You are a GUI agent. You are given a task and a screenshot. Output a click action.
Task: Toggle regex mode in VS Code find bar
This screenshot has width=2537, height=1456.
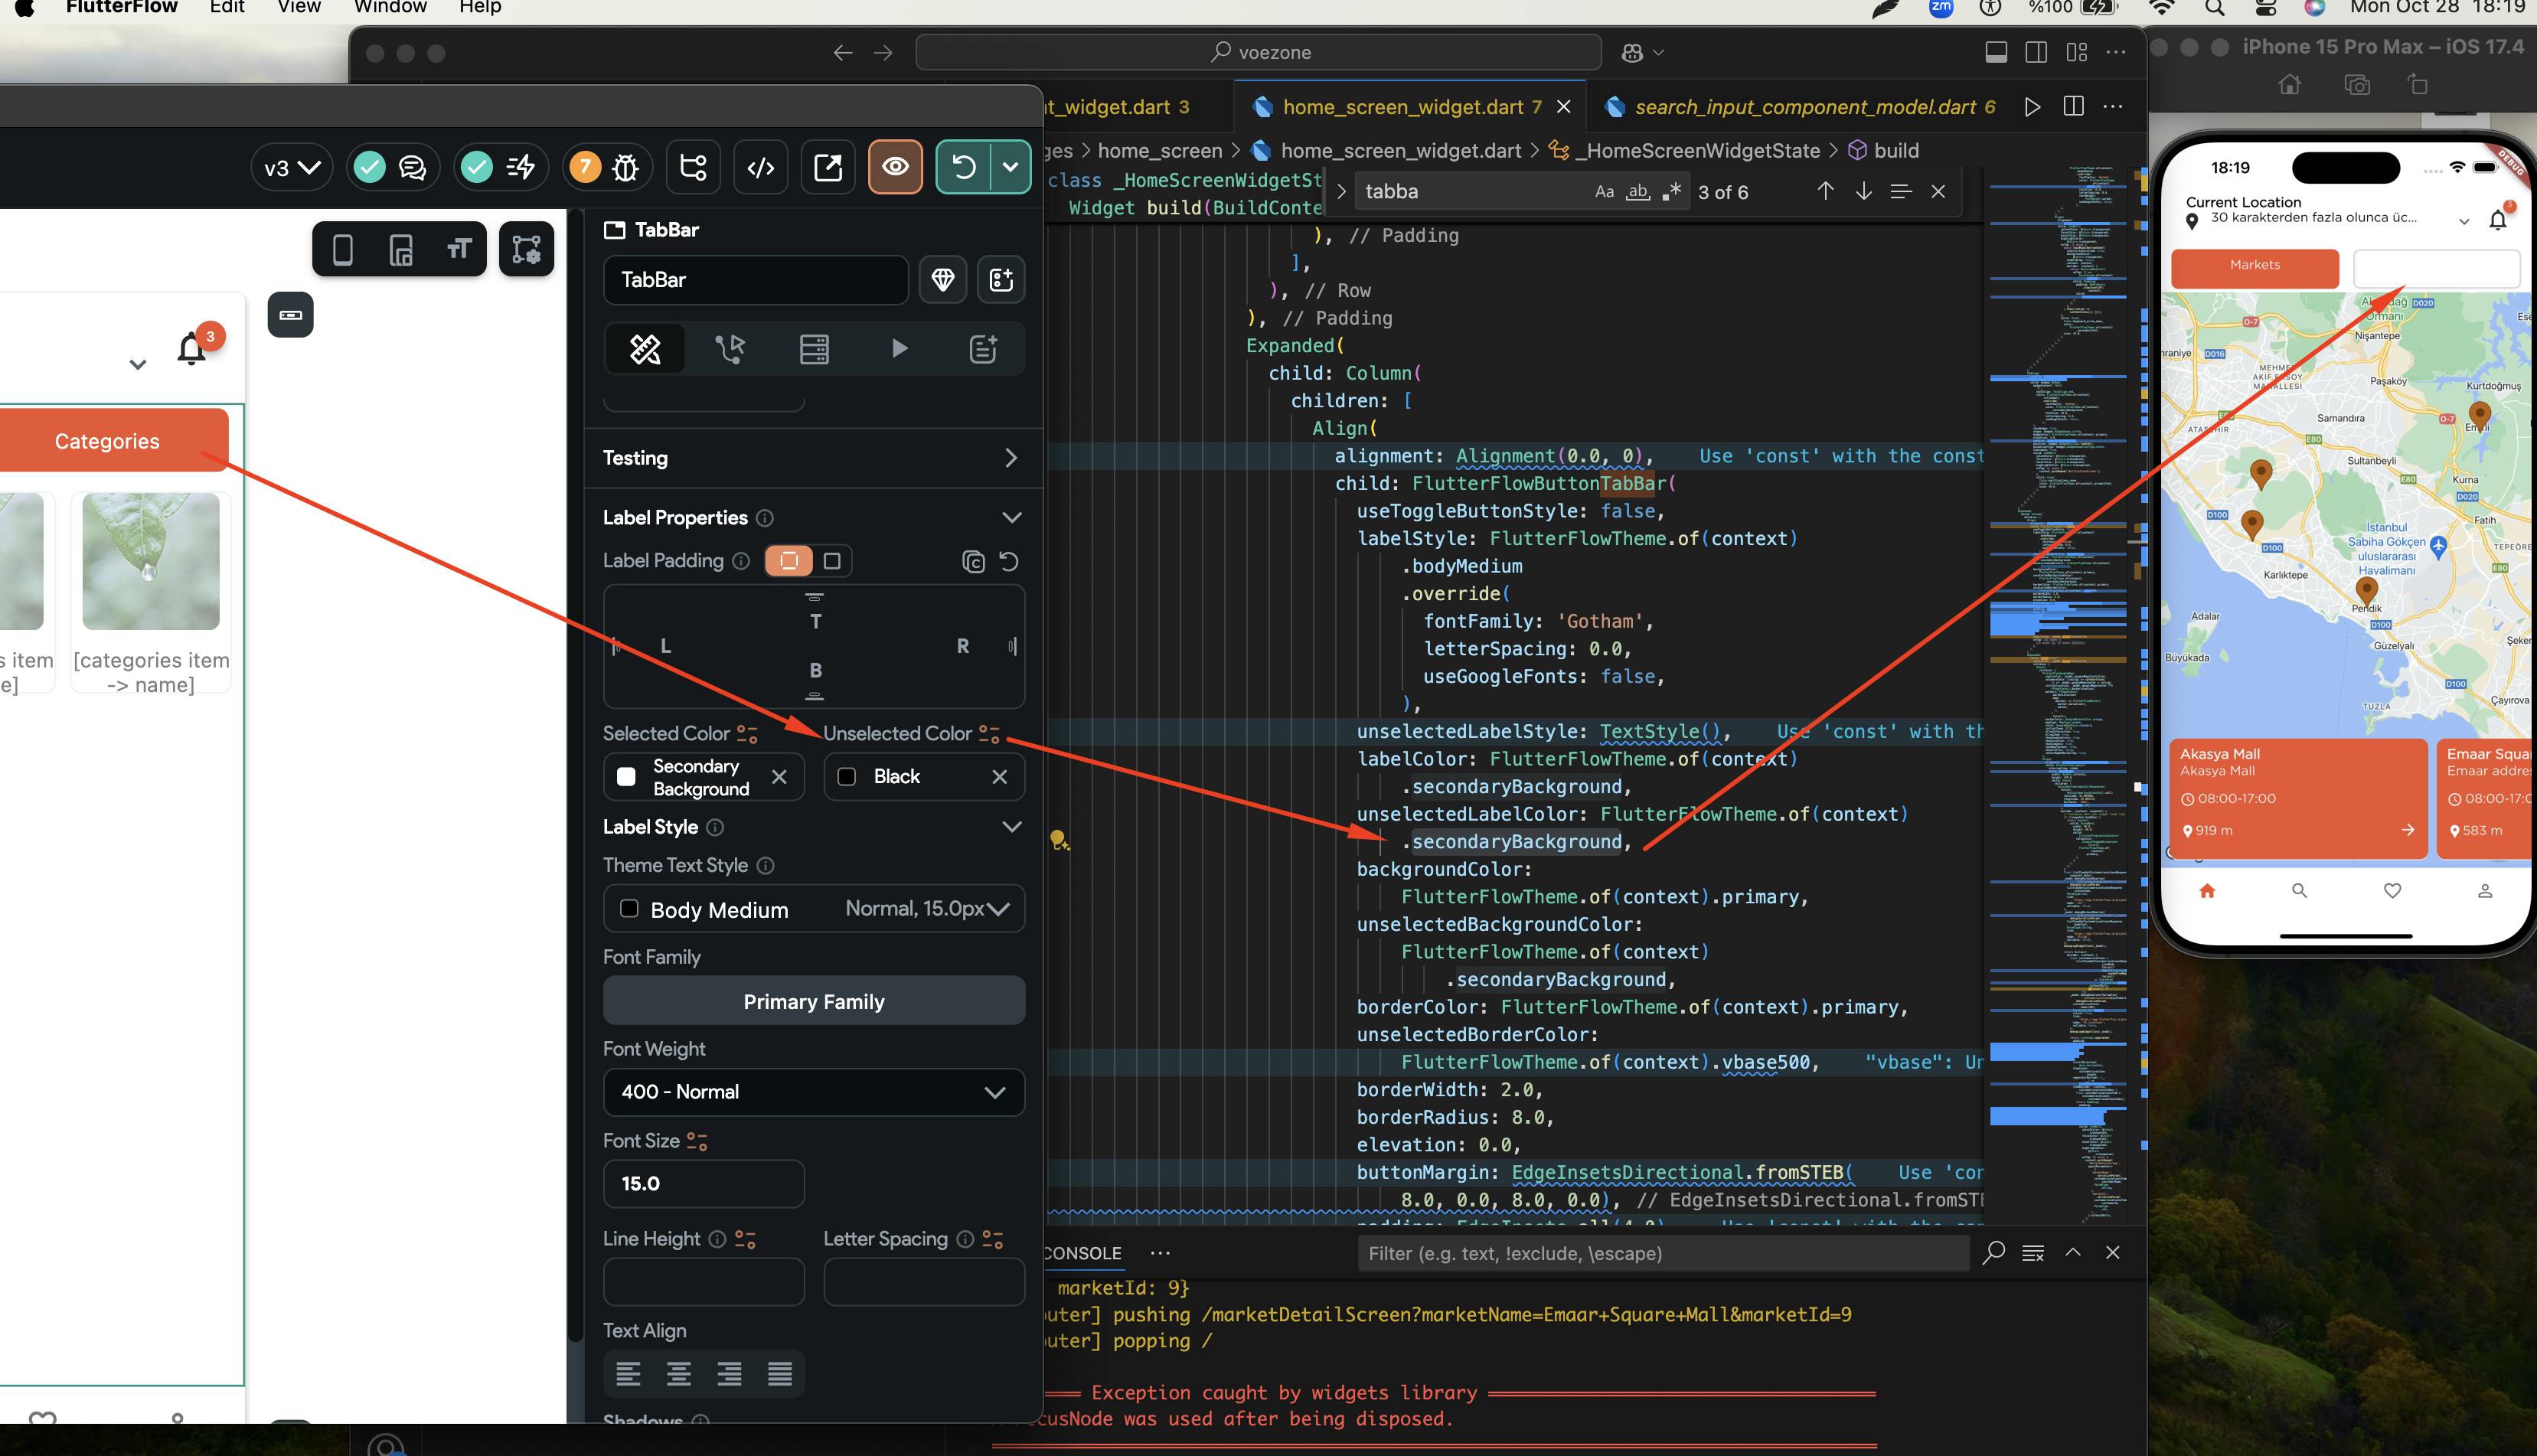(x=1671, y=192)
